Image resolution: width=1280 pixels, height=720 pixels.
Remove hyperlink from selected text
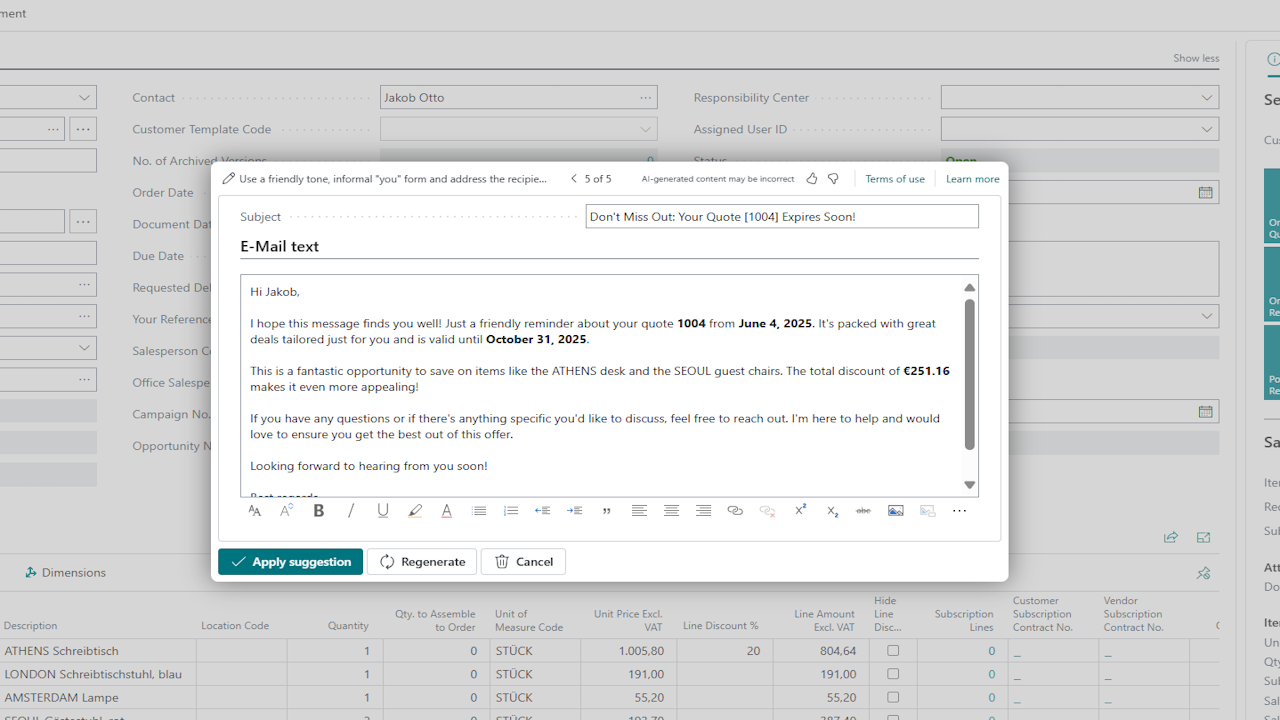click(767, 511)
